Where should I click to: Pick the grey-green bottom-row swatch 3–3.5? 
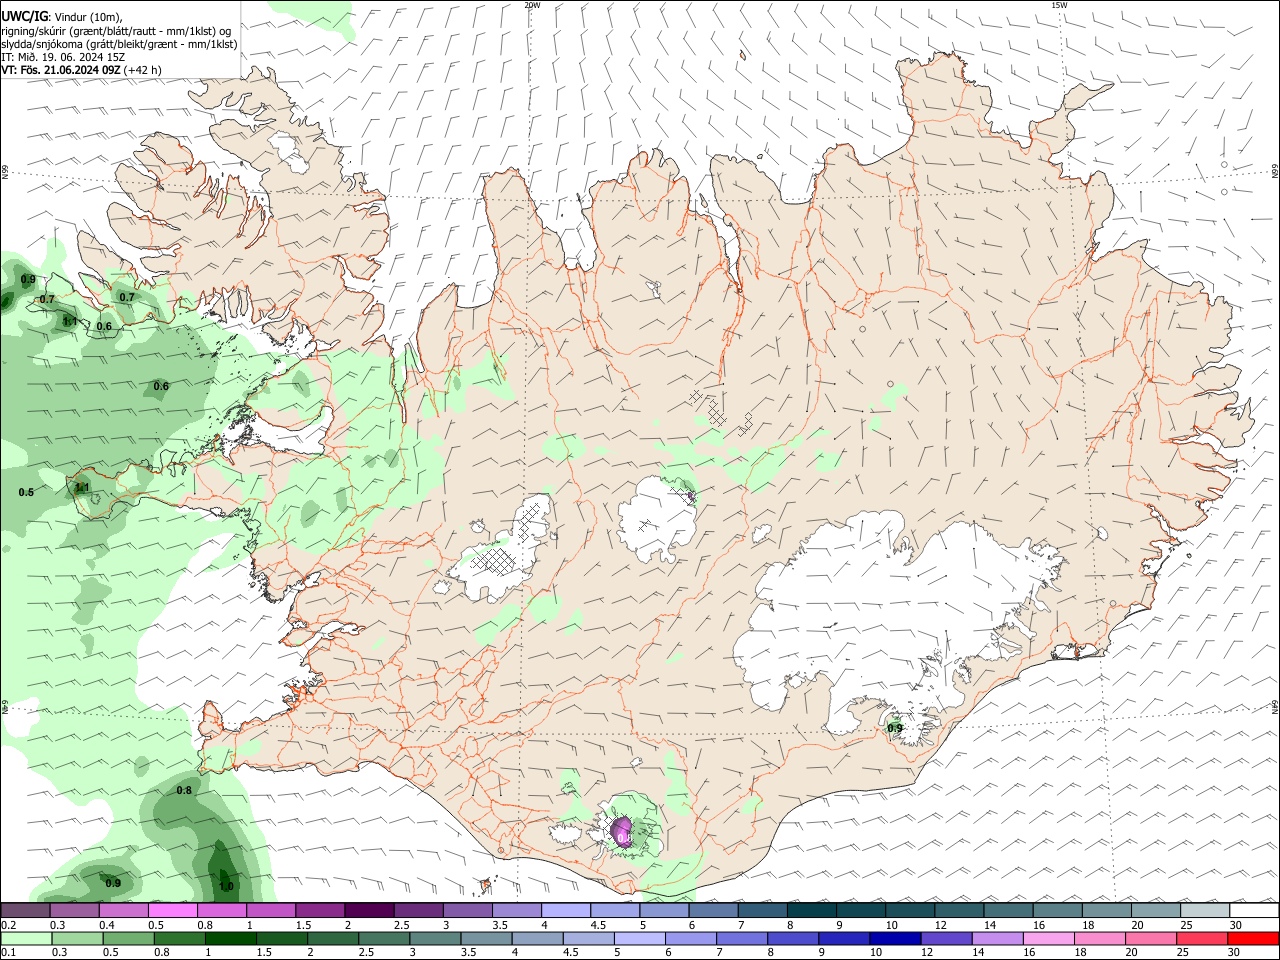(436, 938)
